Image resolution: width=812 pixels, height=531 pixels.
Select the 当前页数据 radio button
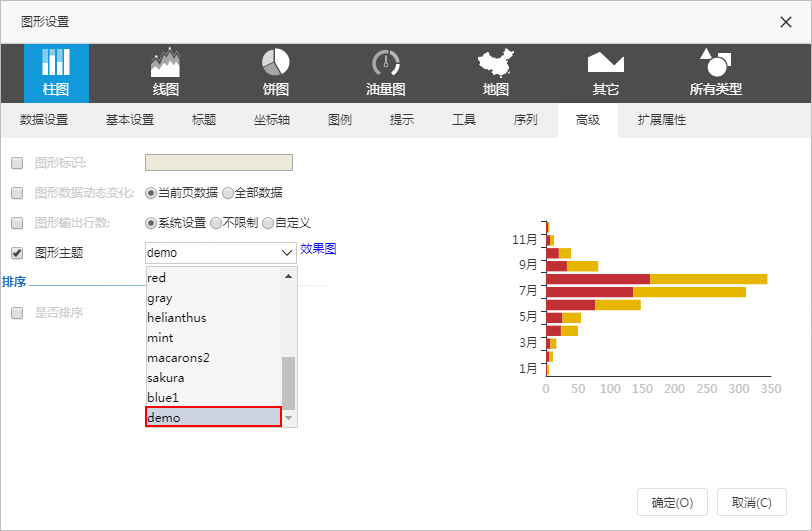(x=151, y=193)
